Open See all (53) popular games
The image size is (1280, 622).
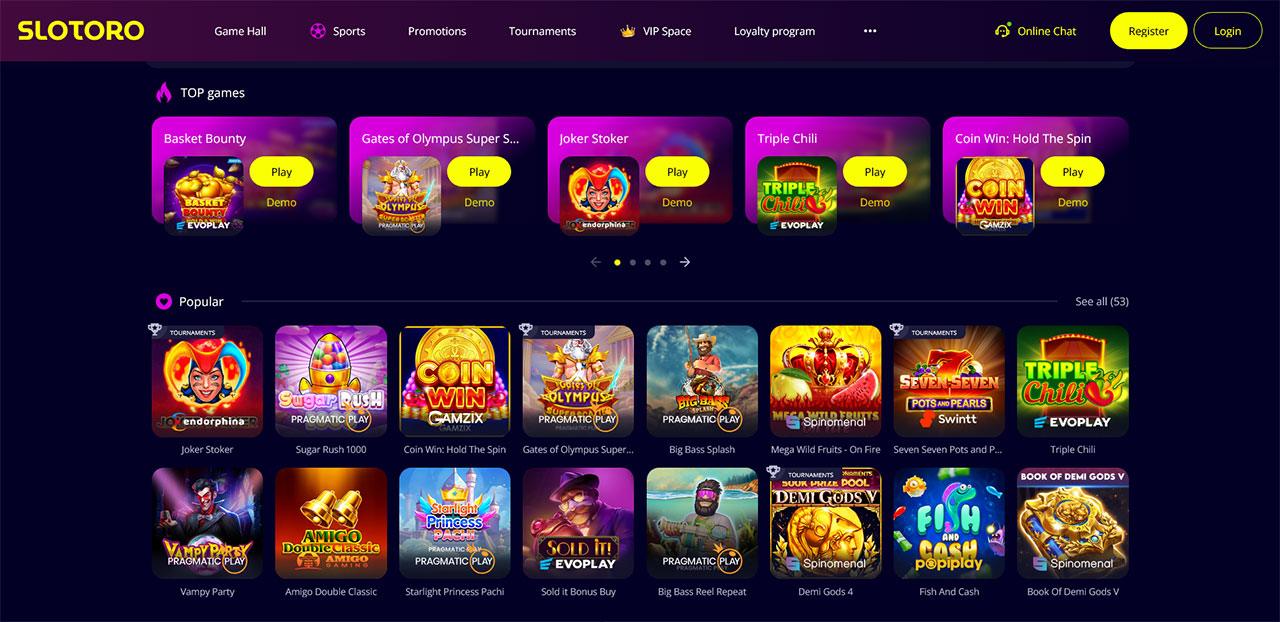pos(1102,302)
